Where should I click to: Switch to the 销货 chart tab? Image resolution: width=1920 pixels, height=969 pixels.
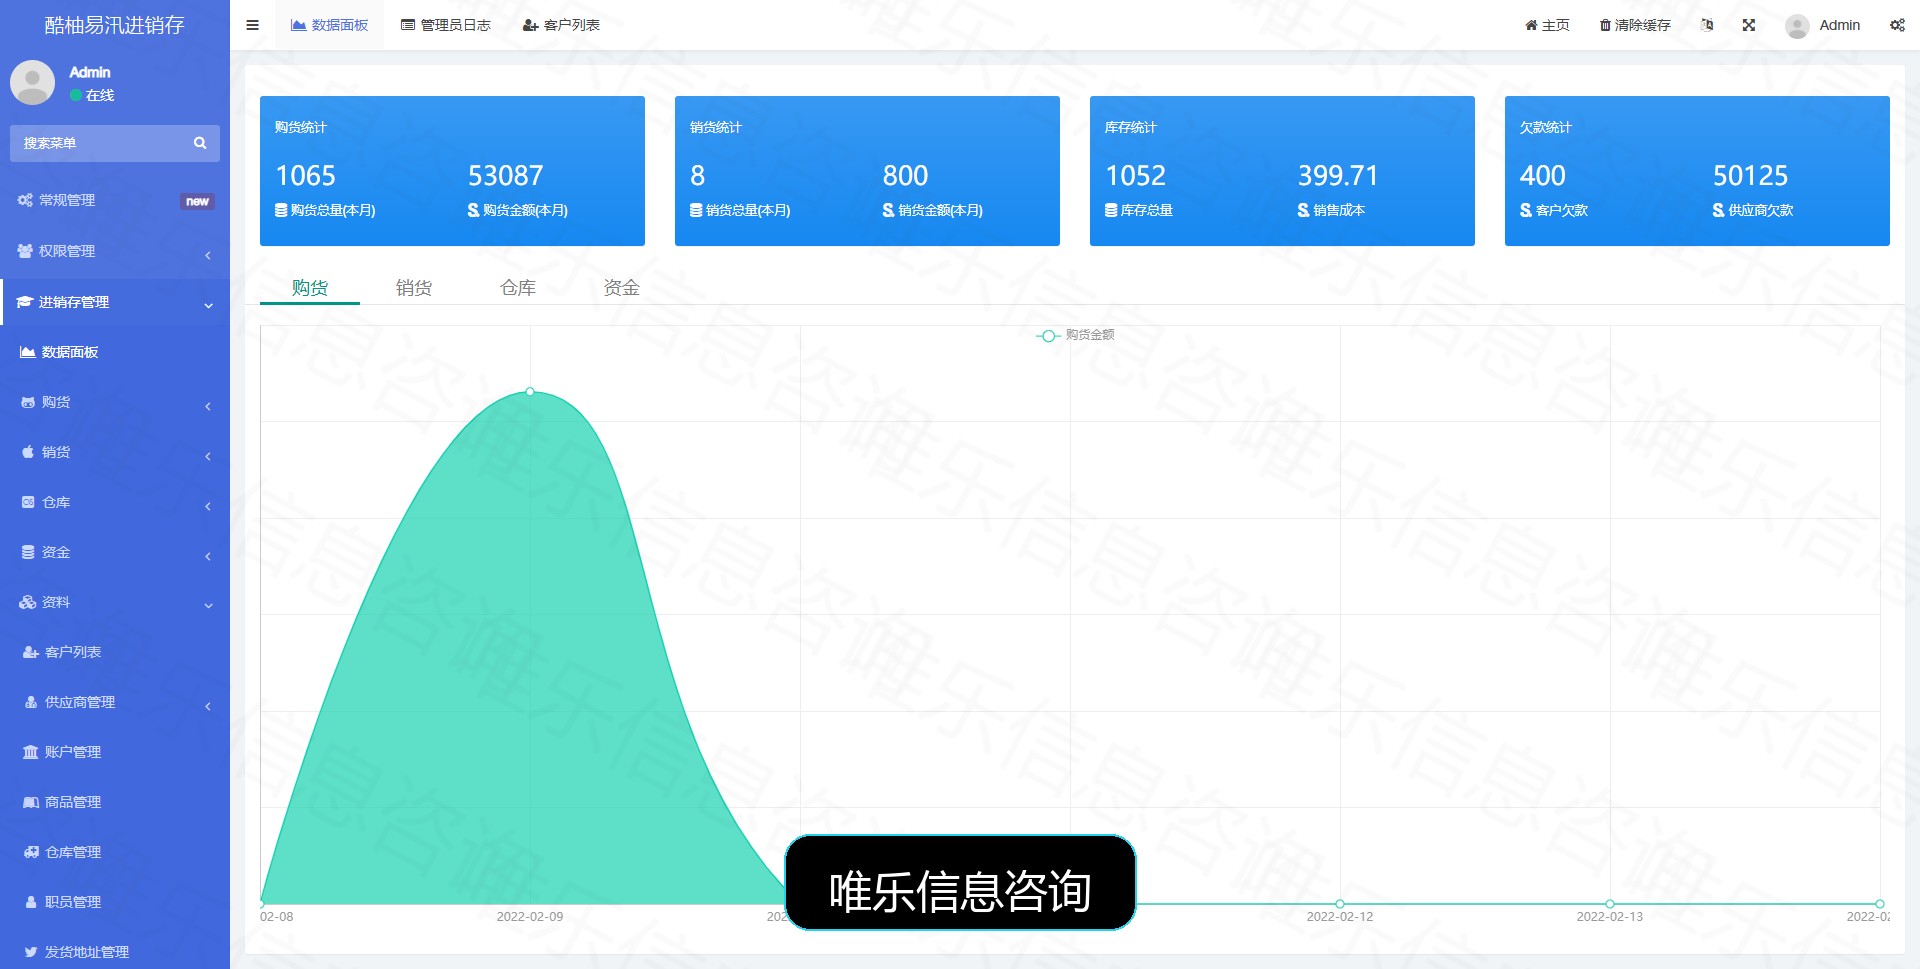(413, 288)
